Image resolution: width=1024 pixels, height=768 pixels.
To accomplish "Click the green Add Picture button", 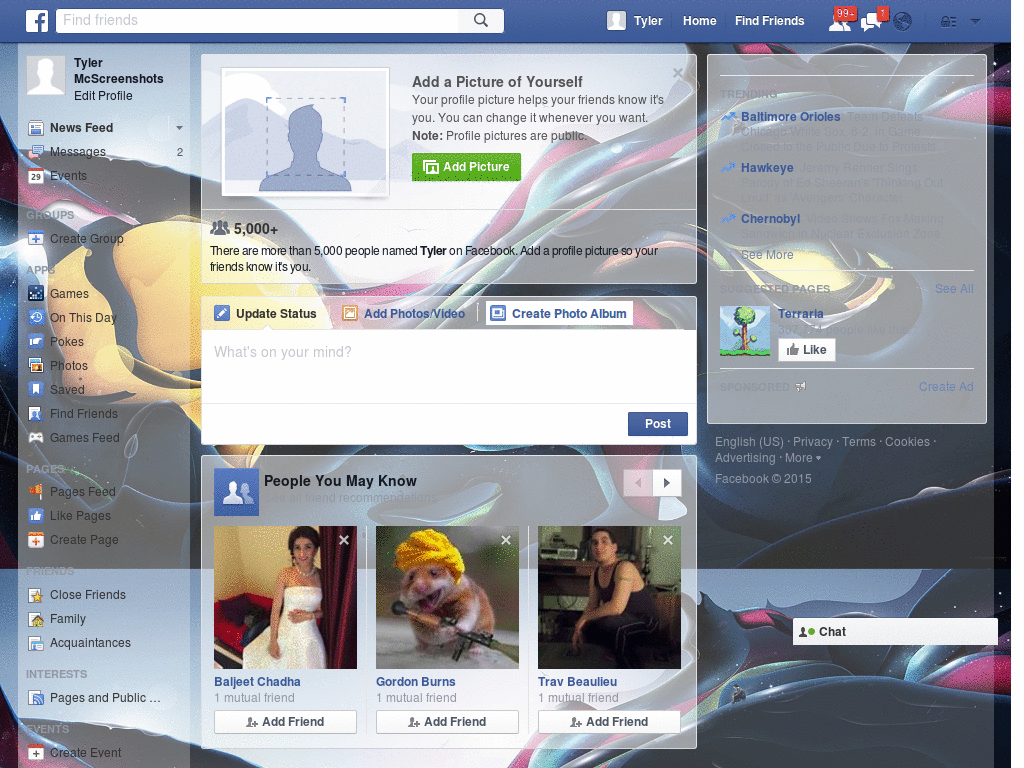I will pyautogui.click(x=466, y=167).
